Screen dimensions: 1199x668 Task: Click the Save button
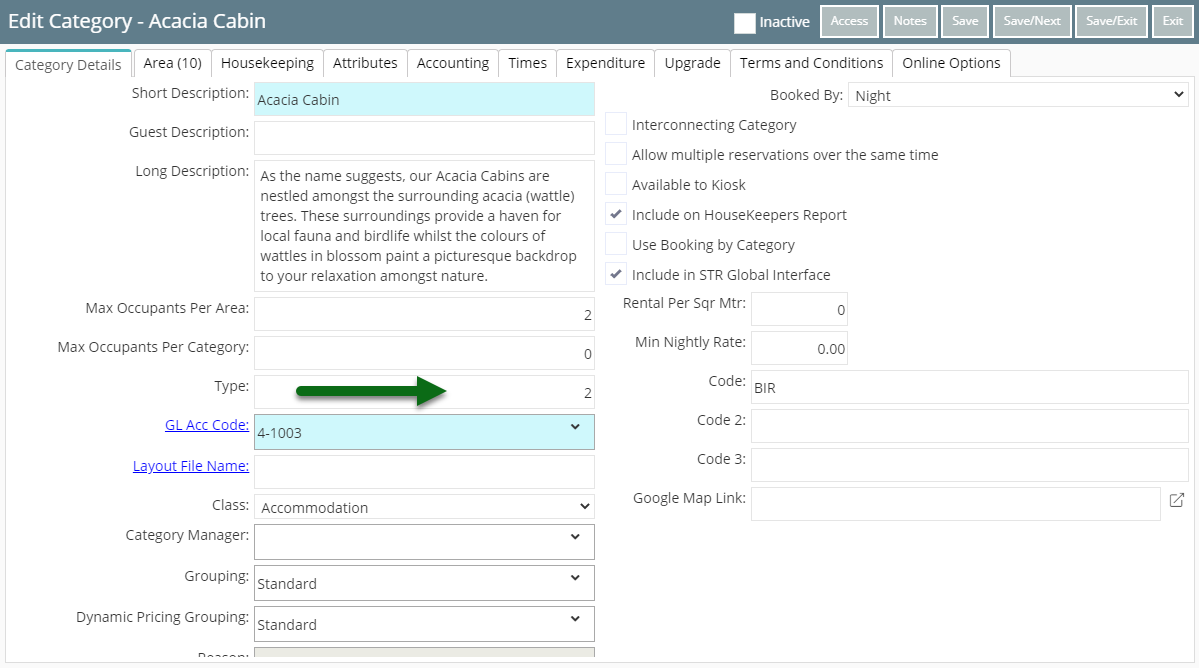[965, 21]
